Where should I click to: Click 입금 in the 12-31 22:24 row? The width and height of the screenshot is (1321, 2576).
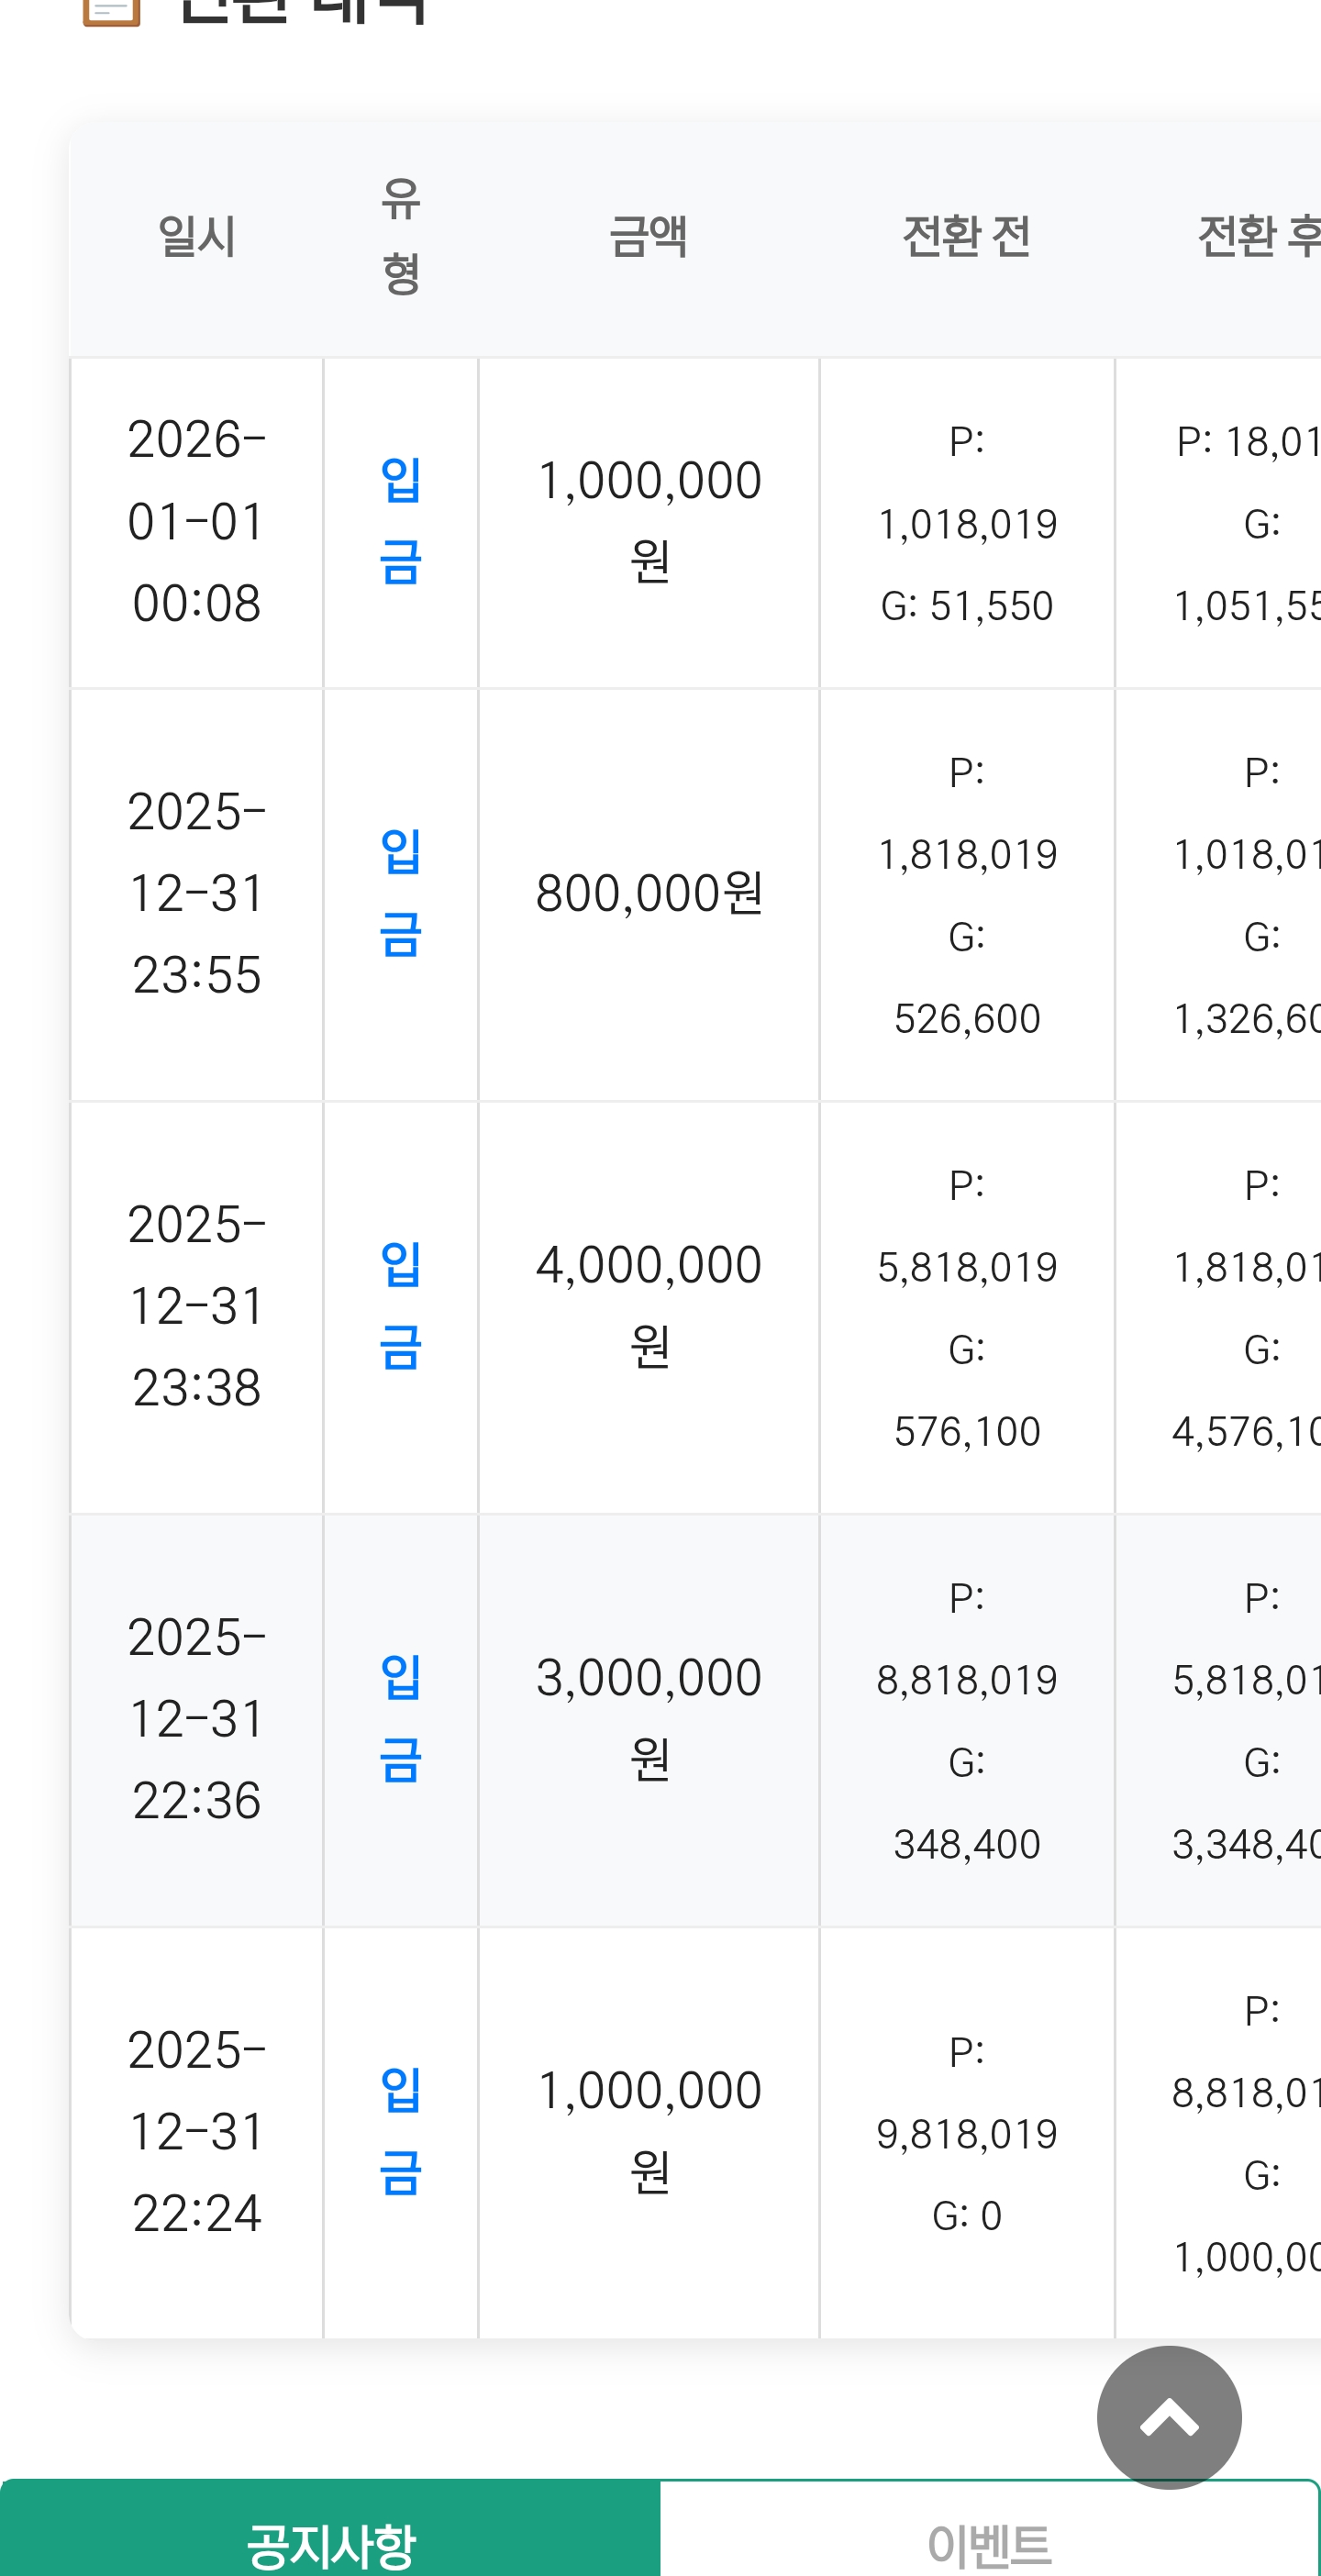pos(401,2131)
